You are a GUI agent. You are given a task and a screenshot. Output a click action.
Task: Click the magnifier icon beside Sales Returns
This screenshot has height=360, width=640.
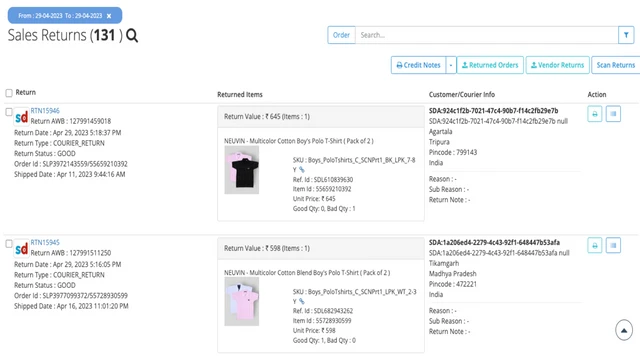click(x=132, y=36)
